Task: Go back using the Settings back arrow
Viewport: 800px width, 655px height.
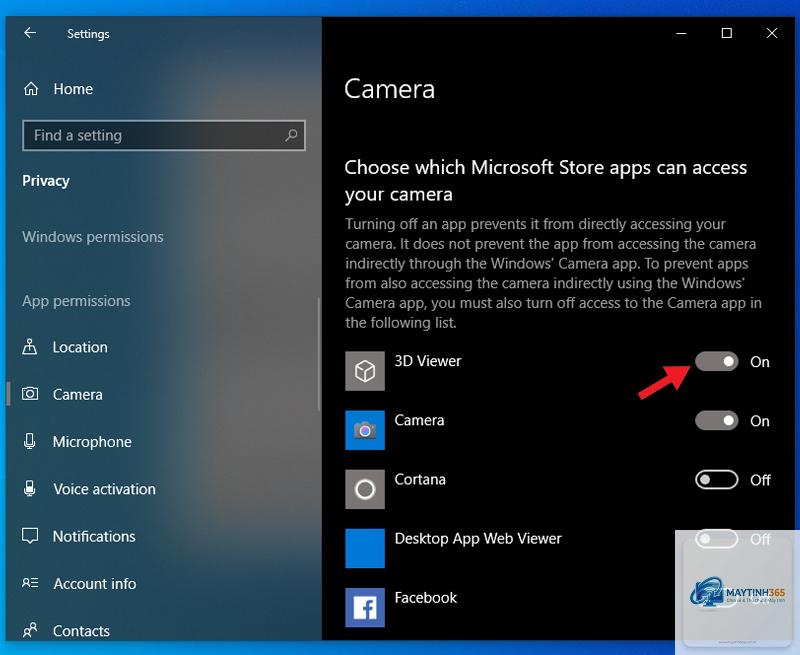Action: pos(30,33)
